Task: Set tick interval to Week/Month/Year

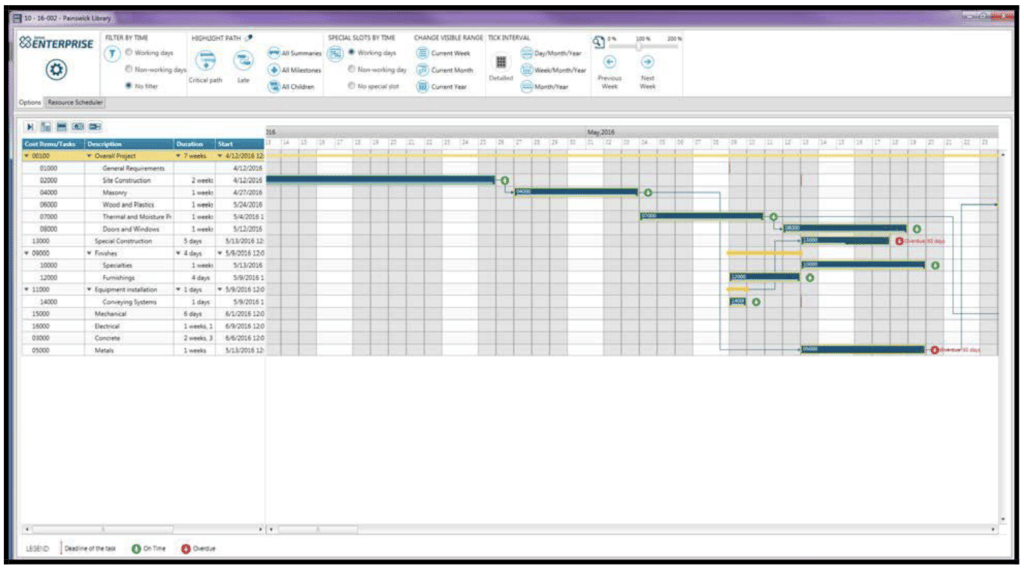Action: (553, 70)
